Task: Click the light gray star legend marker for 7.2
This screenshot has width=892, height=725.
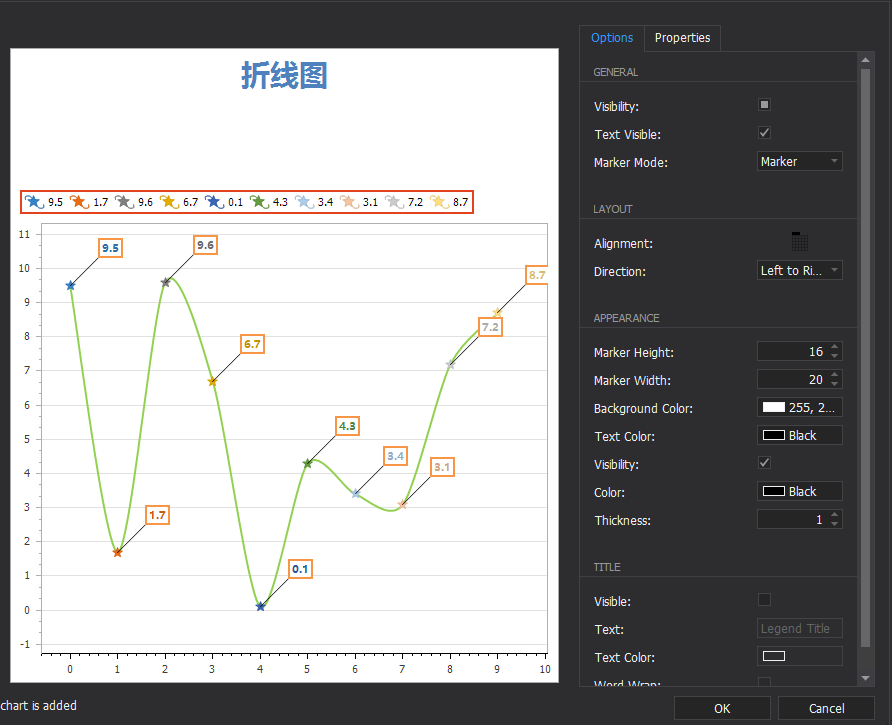Action: pyautogui.click(x=394, y=201)
